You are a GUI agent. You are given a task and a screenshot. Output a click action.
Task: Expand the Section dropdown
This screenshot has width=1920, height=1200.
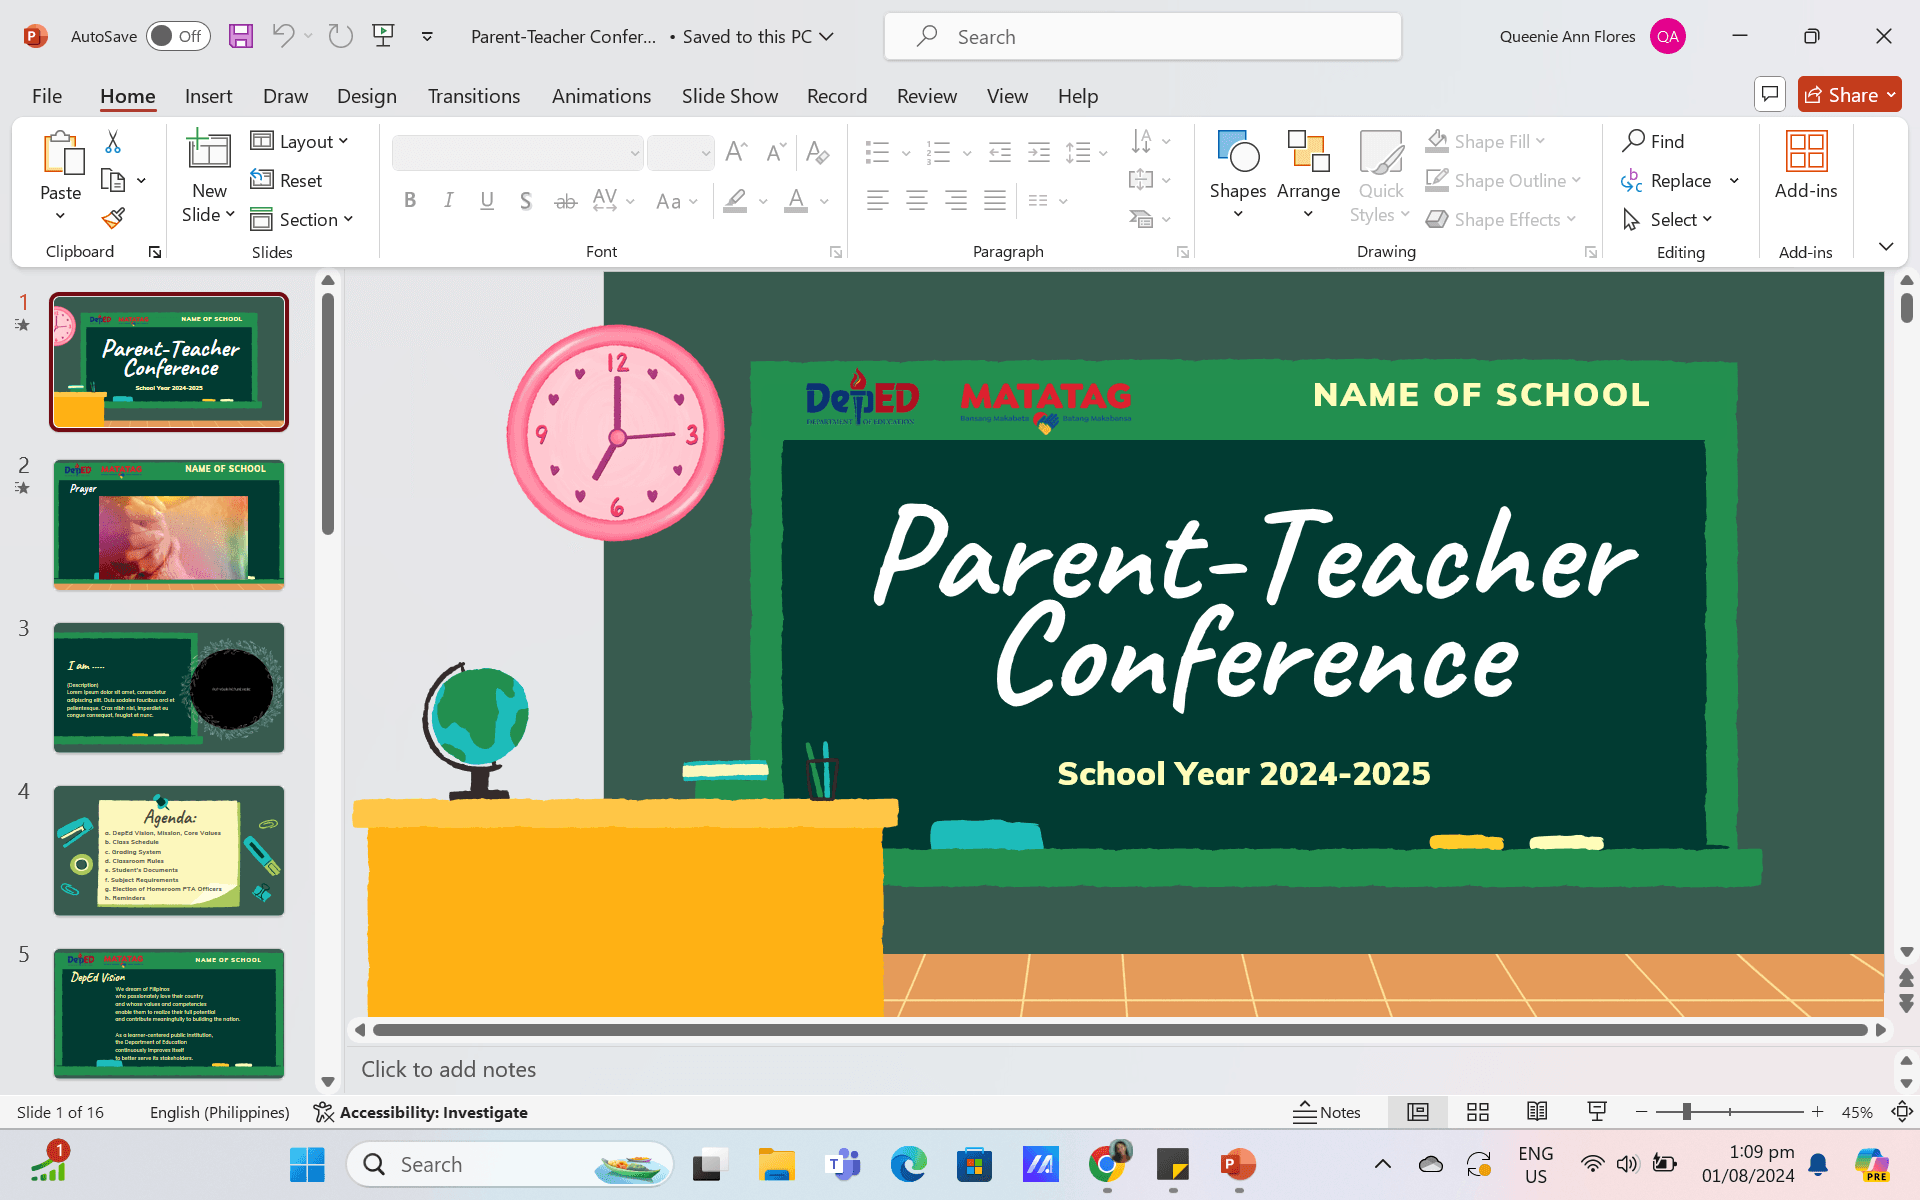click(304, 219)
